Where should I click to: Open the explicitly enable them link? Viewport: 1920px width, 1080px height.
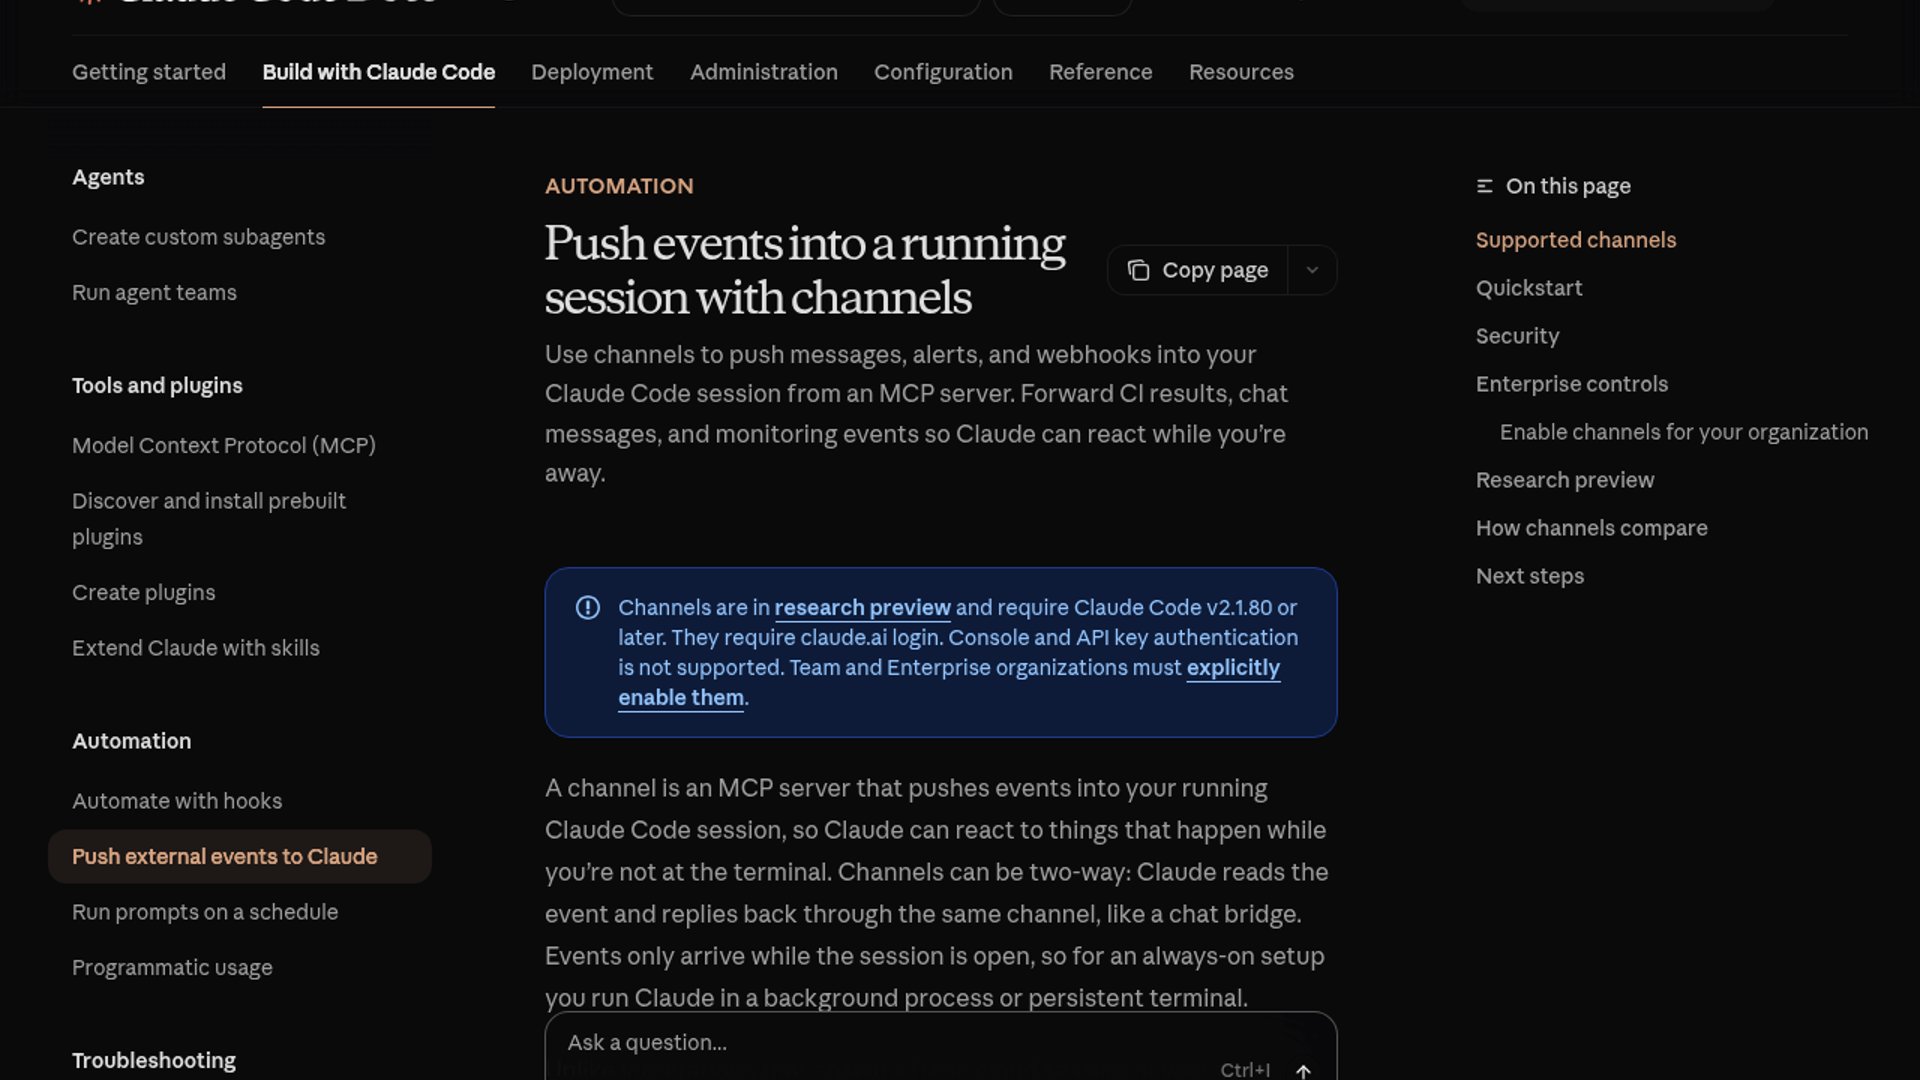point(1232,668)
